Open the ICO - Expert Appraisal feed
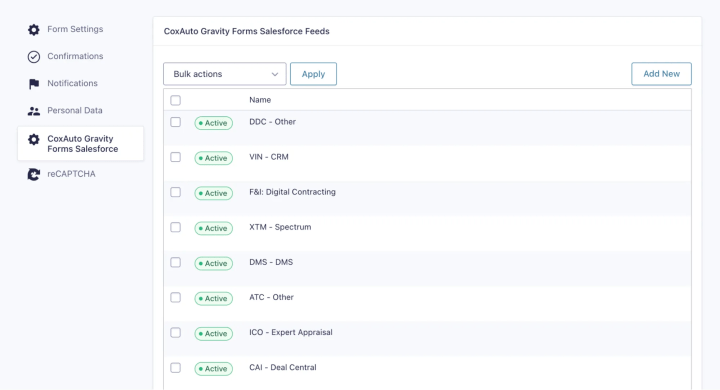This screenshot has height=390, width=720. [x=291, y=333]
